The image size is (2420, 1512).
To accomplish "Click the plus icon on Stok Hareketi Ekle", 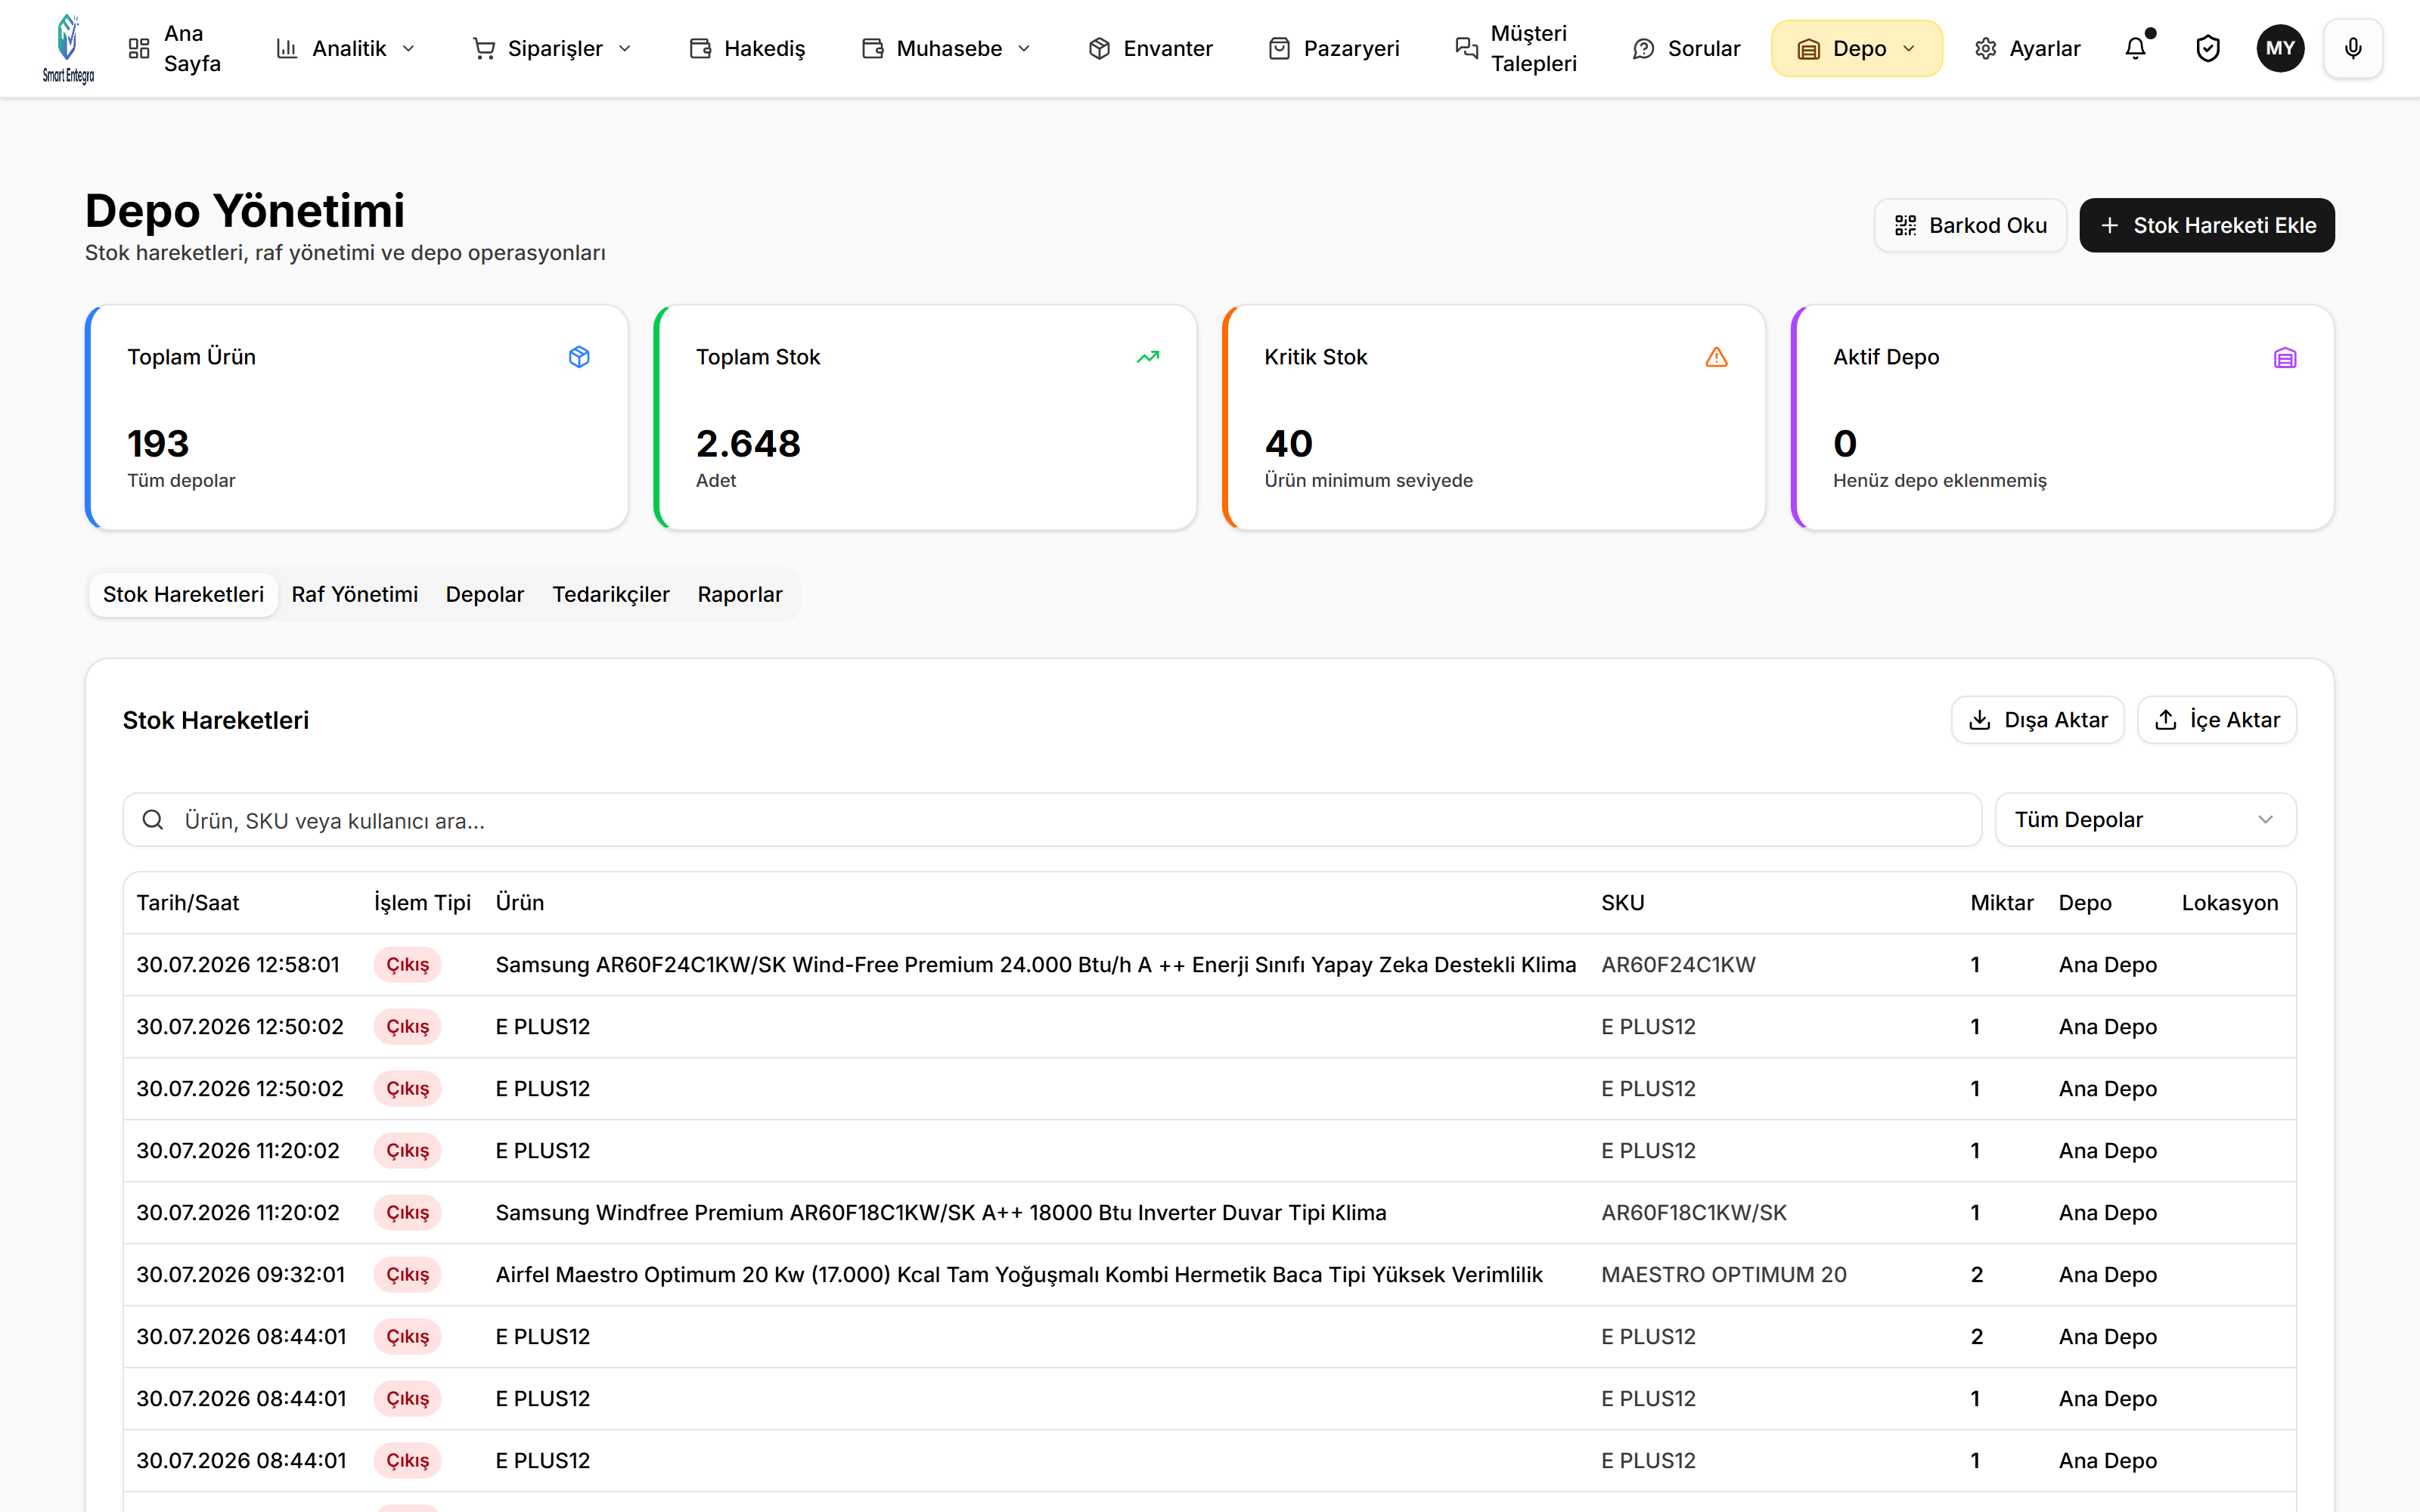I will tap(2109, 225).
